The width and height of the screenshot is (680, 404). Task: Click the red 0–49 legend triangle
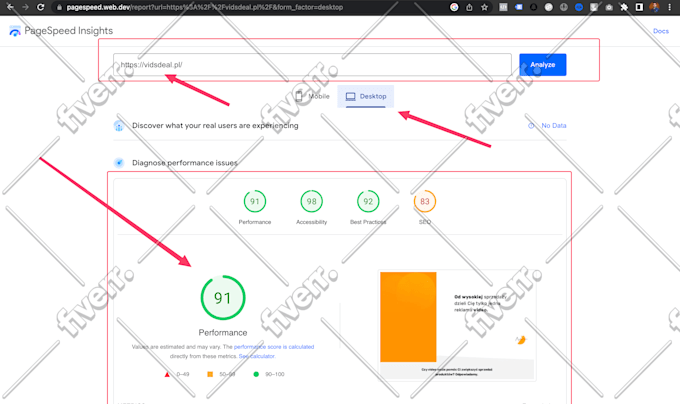click(167, 374)
